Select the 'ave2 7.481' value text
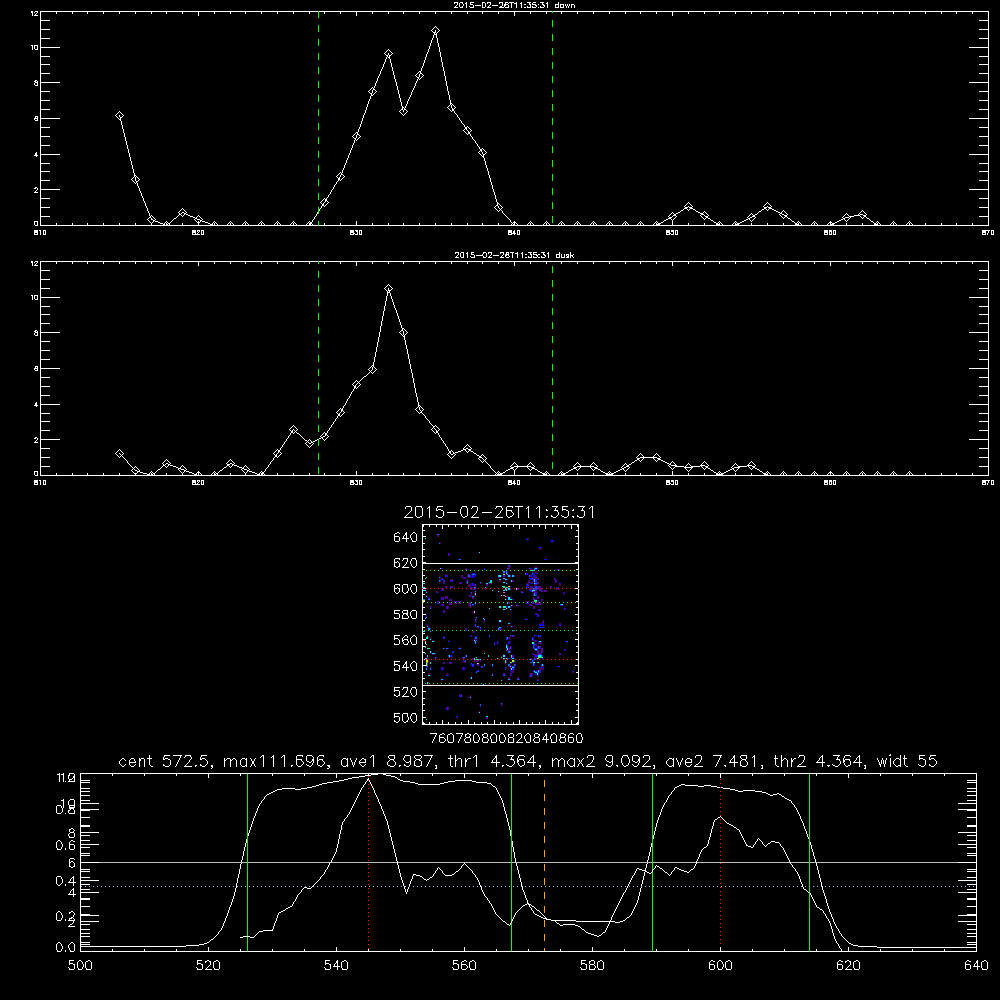1000x1000 pixels. 713,761
